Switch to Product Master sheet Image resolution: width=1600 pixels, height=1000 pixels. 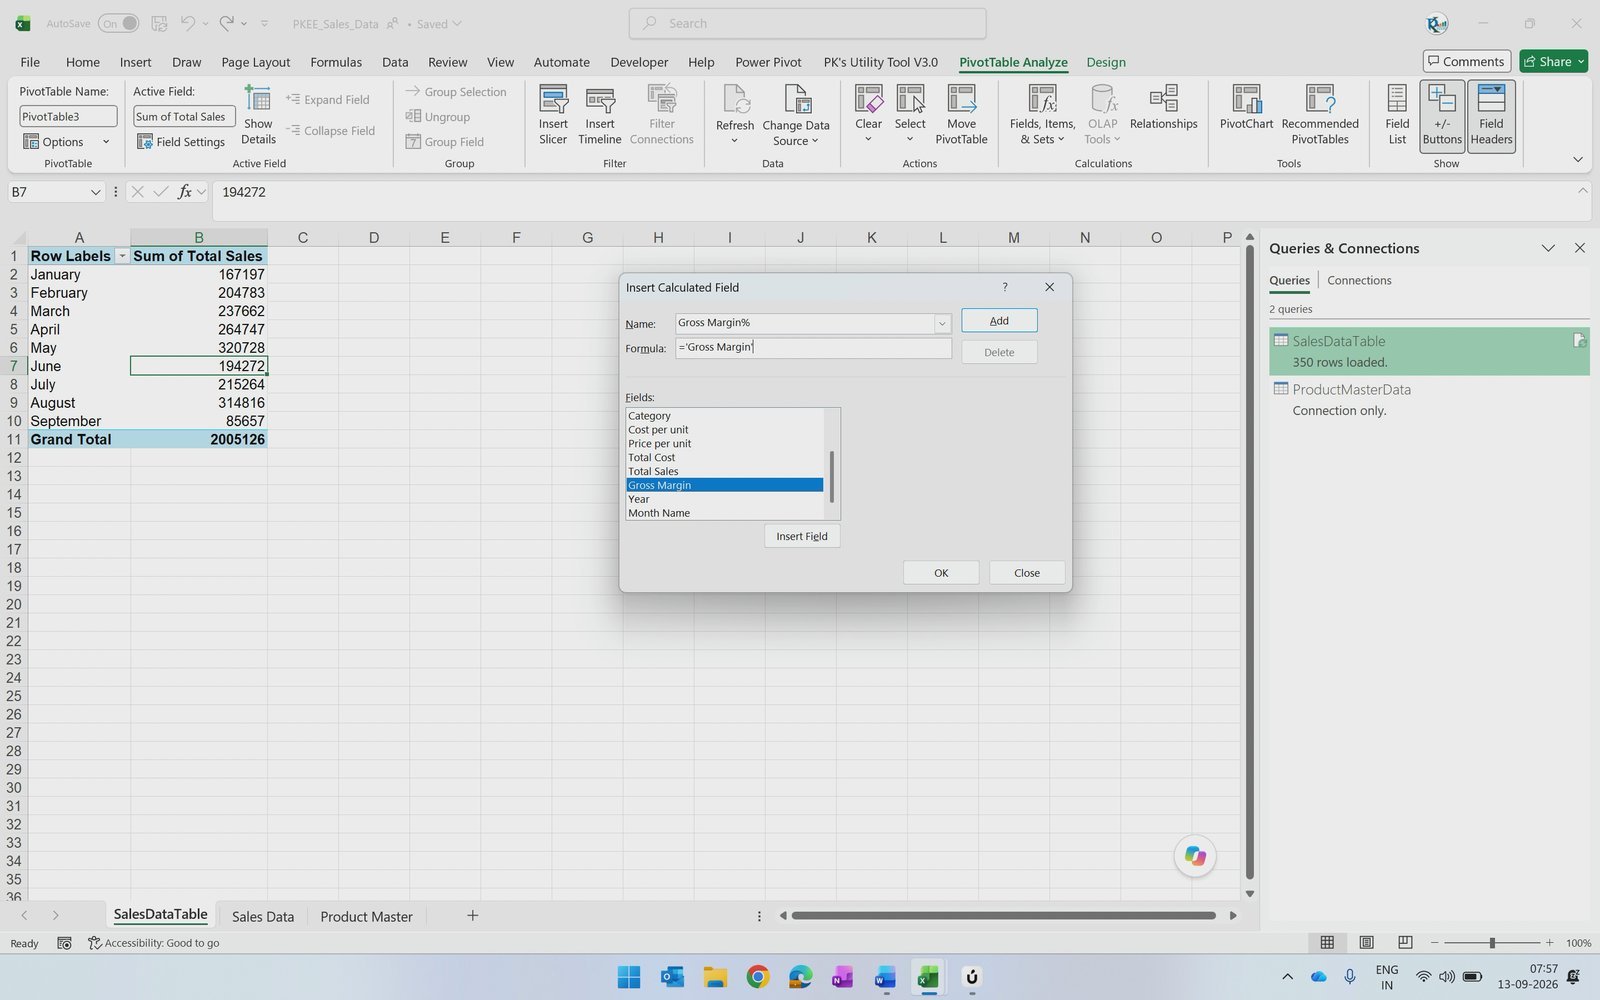tap(366, 916)
